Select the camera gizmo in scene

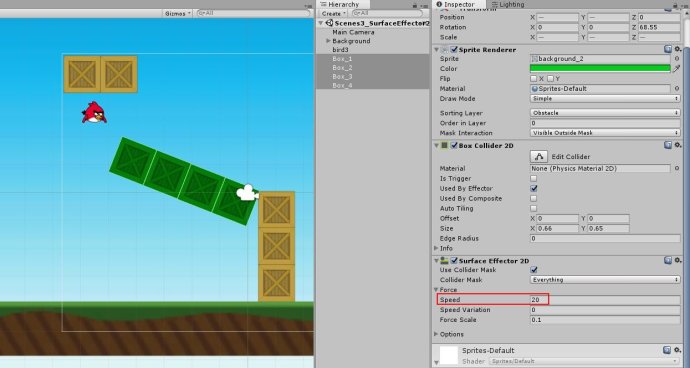pos(247,193)
